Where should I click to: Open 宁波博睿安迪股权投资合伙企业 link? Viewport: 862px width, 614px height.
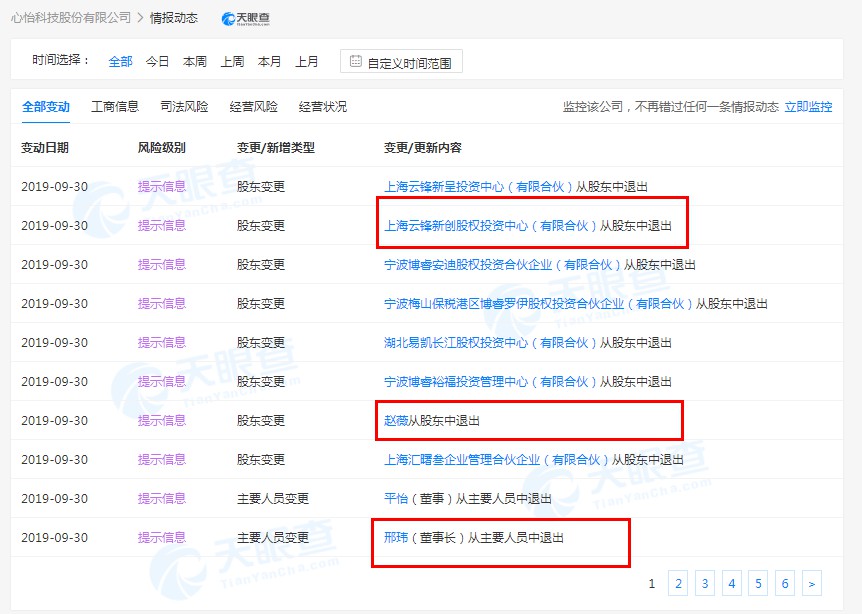(503, 265)
